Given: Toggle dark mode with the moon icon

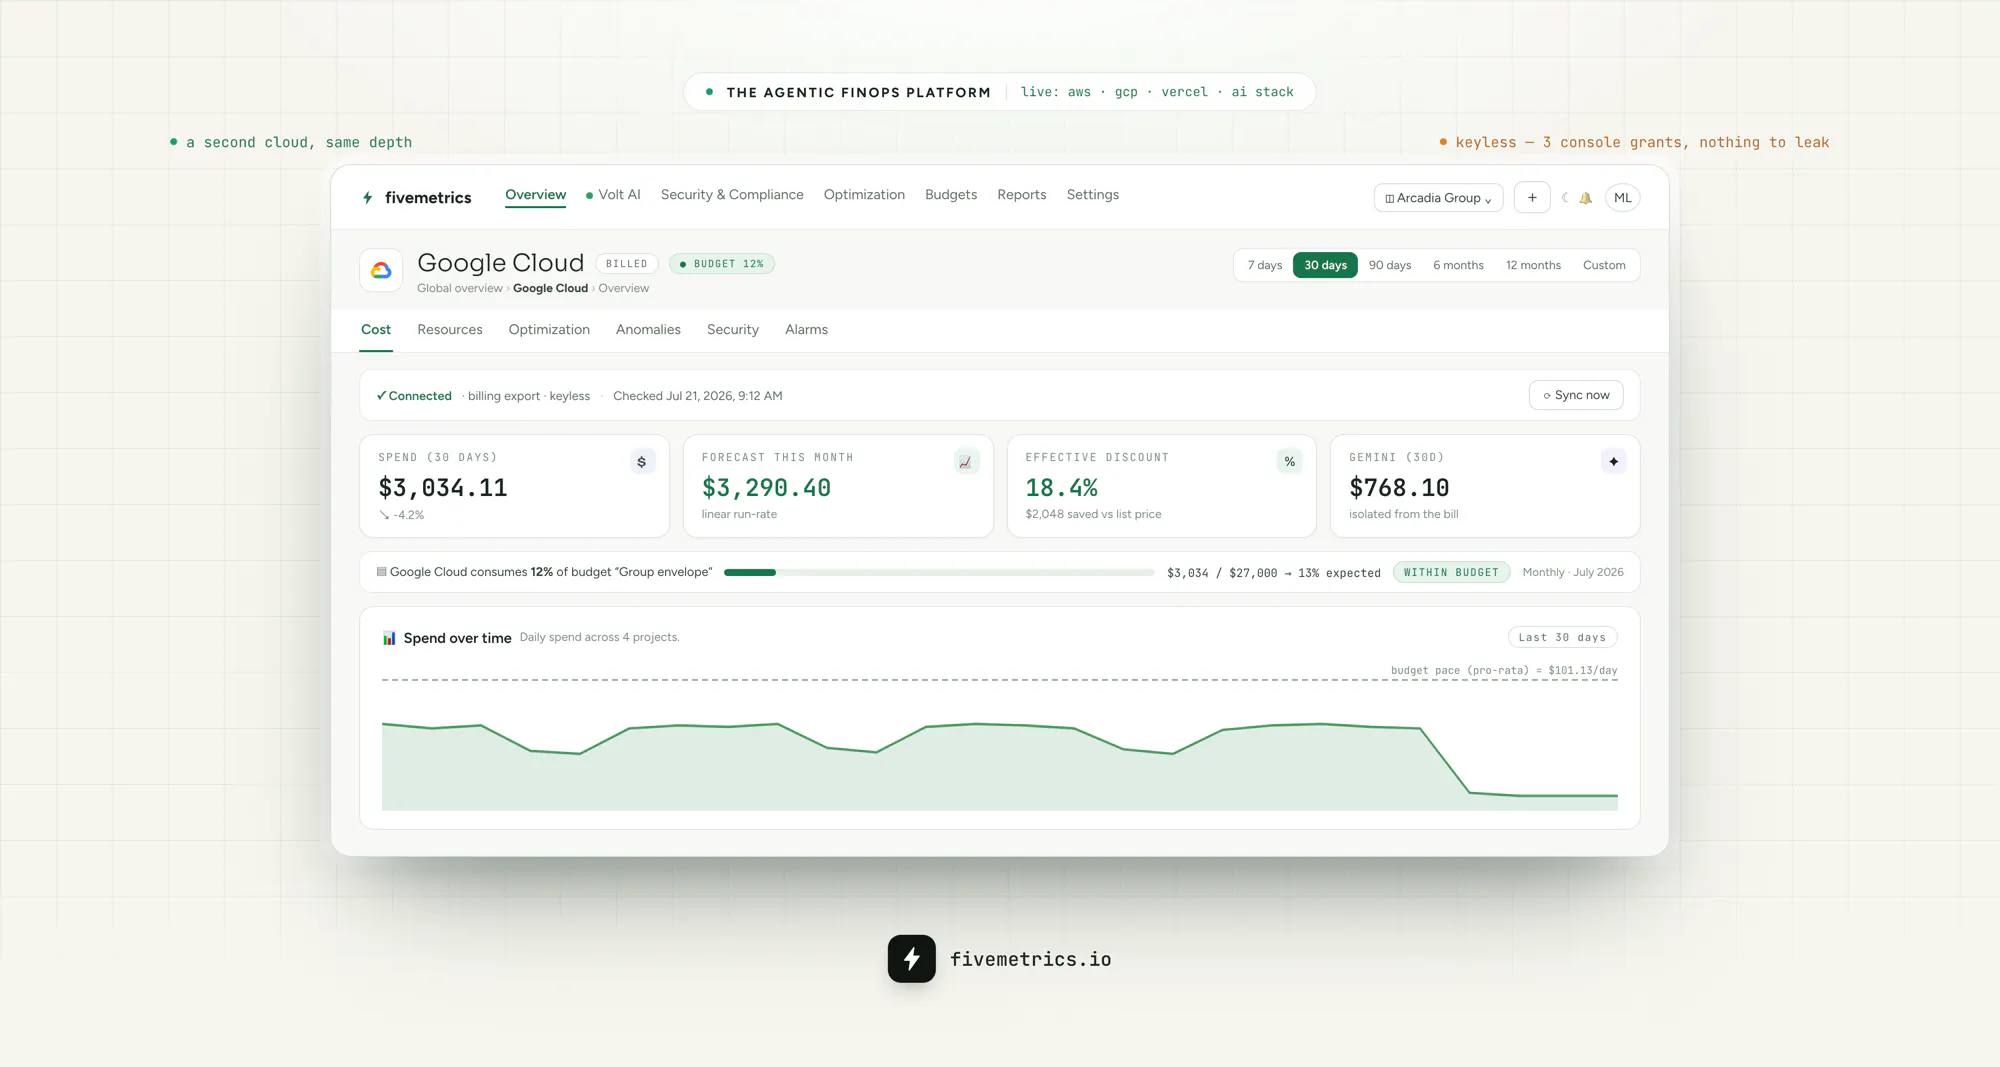Looking at the screenshot, I should (x=1565, y=198).
